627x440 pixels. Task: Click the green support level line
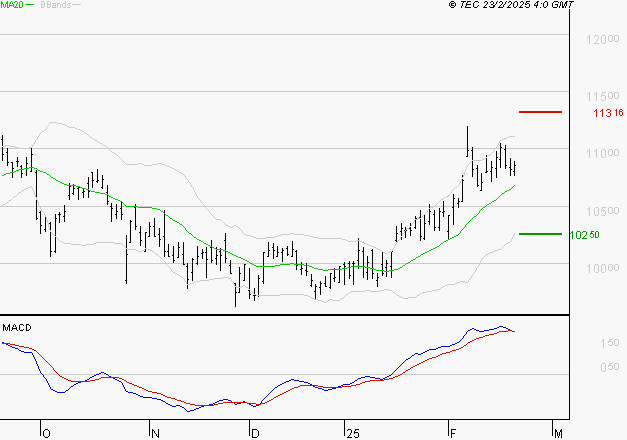[540, 234]
